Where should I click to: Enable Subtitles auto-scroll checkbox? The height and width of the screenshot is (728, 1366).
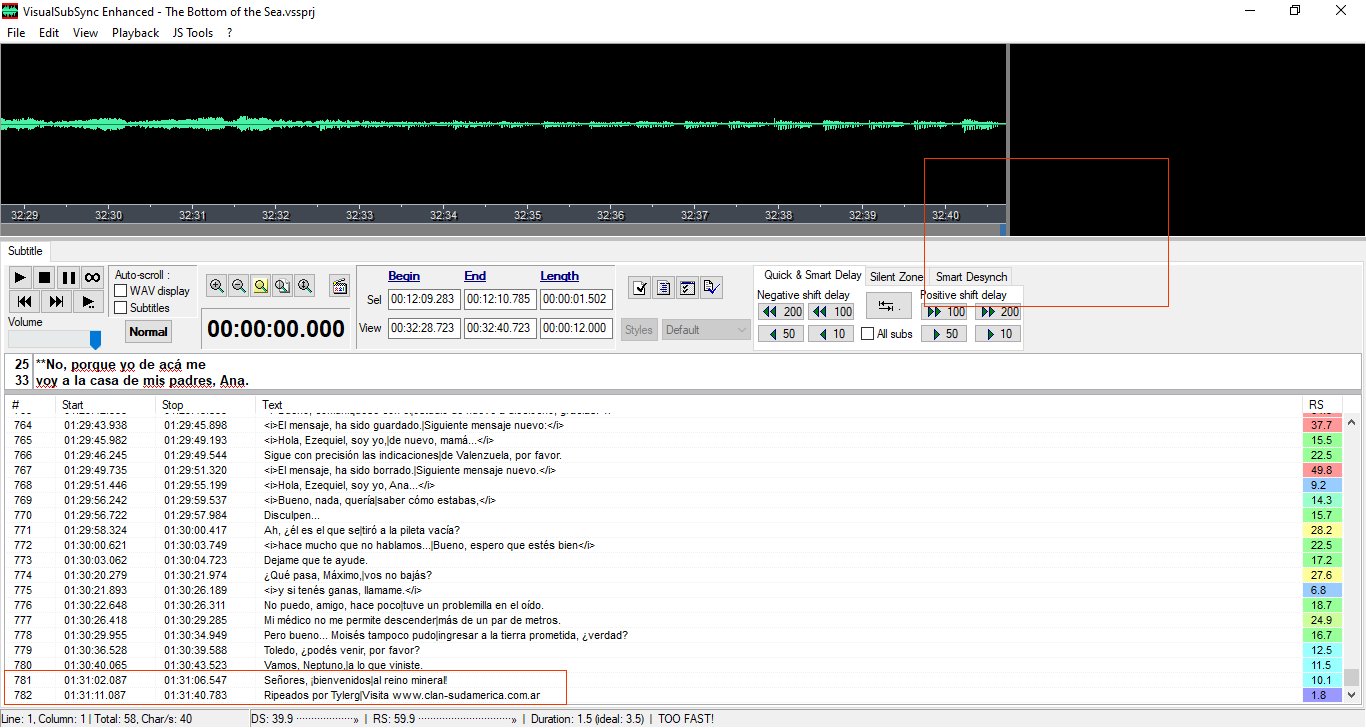[121, 308]
